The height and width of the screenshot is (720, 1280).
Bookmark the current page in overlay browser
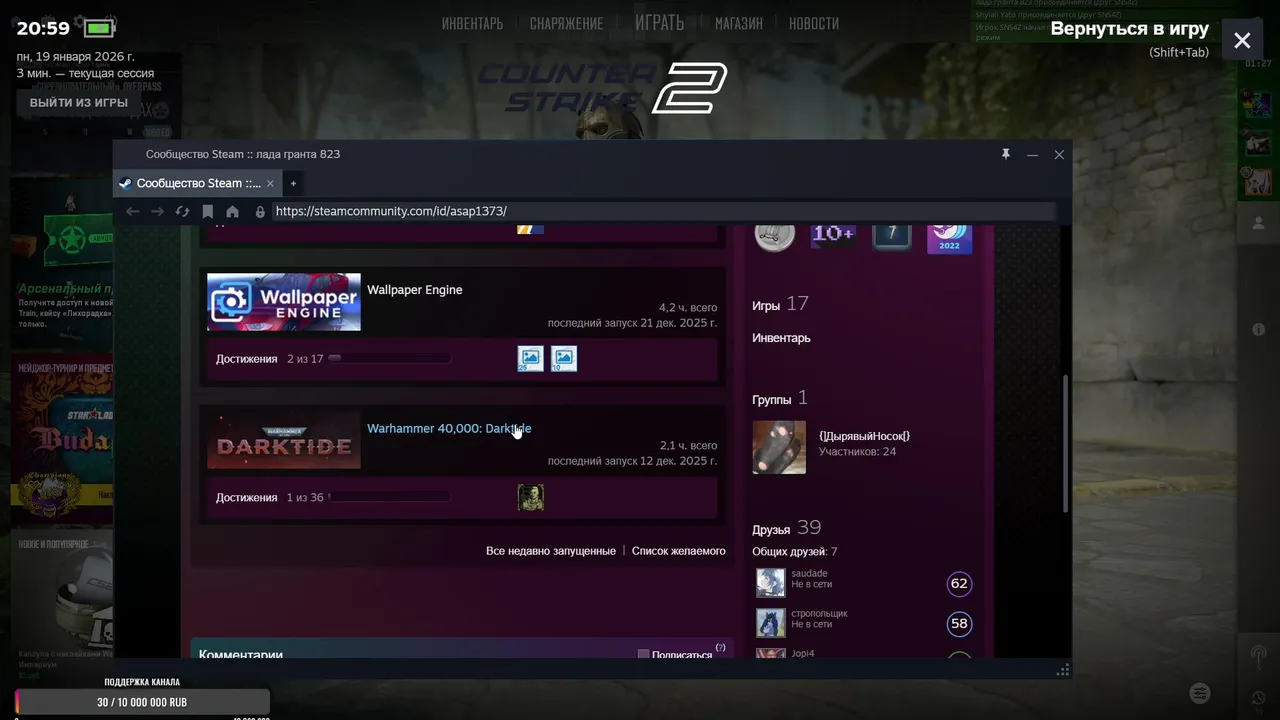click(x=208, y=211)
